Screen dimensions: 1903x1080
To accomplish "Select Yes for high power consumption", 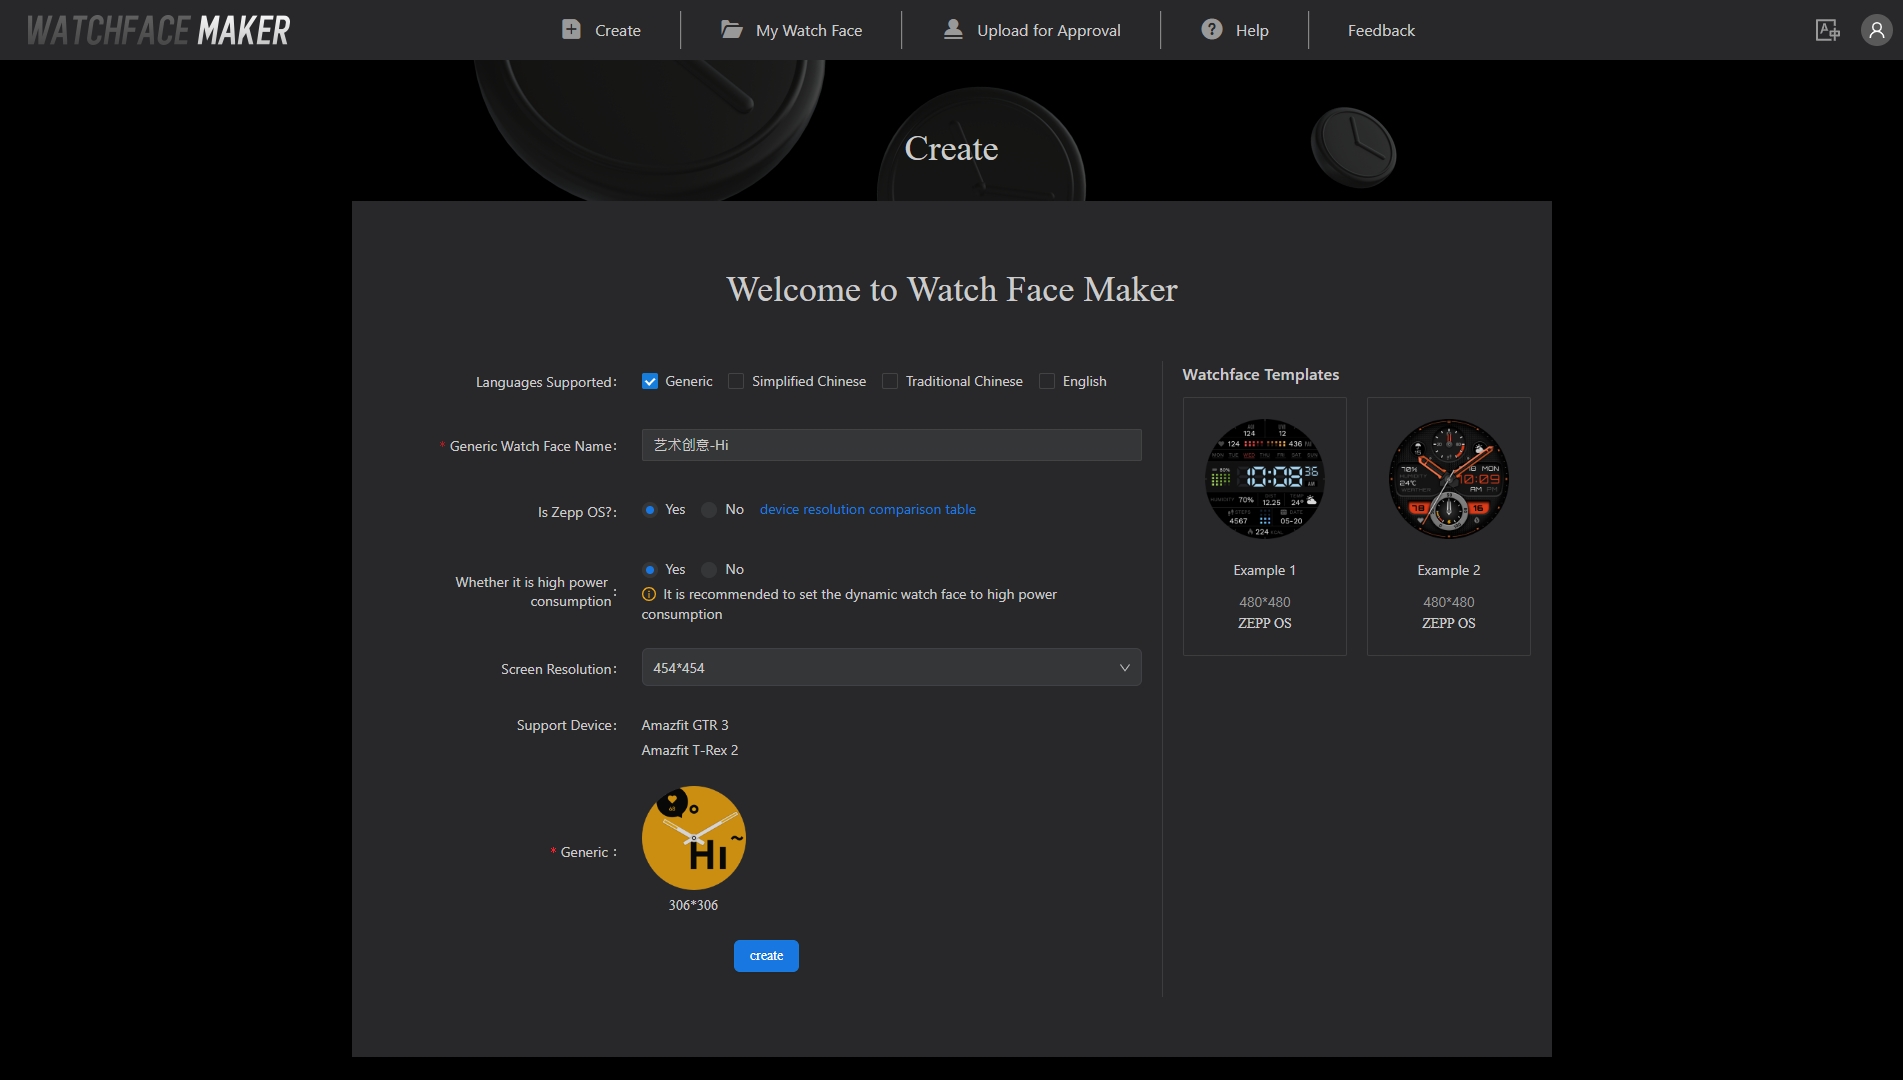I will (651, 569).
